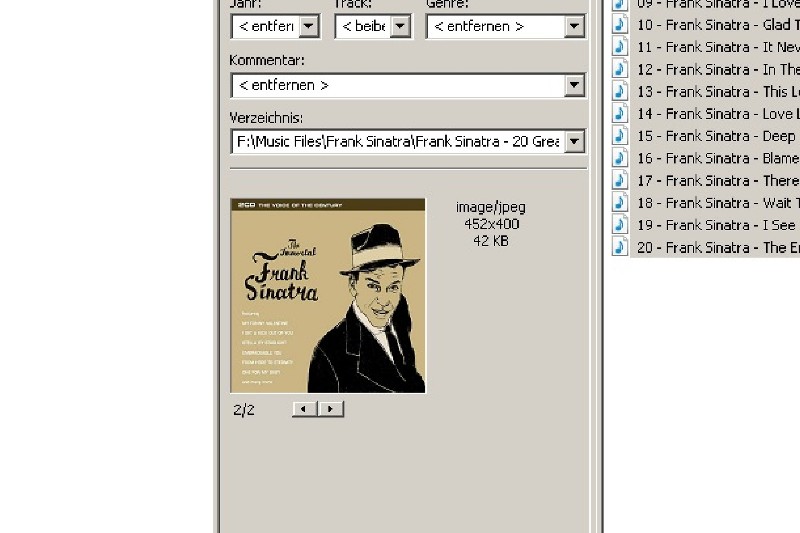Image resolution: width=800 pixels, height=533 pixels.
Task: Show the next cover image
Action: click(331, 409)
